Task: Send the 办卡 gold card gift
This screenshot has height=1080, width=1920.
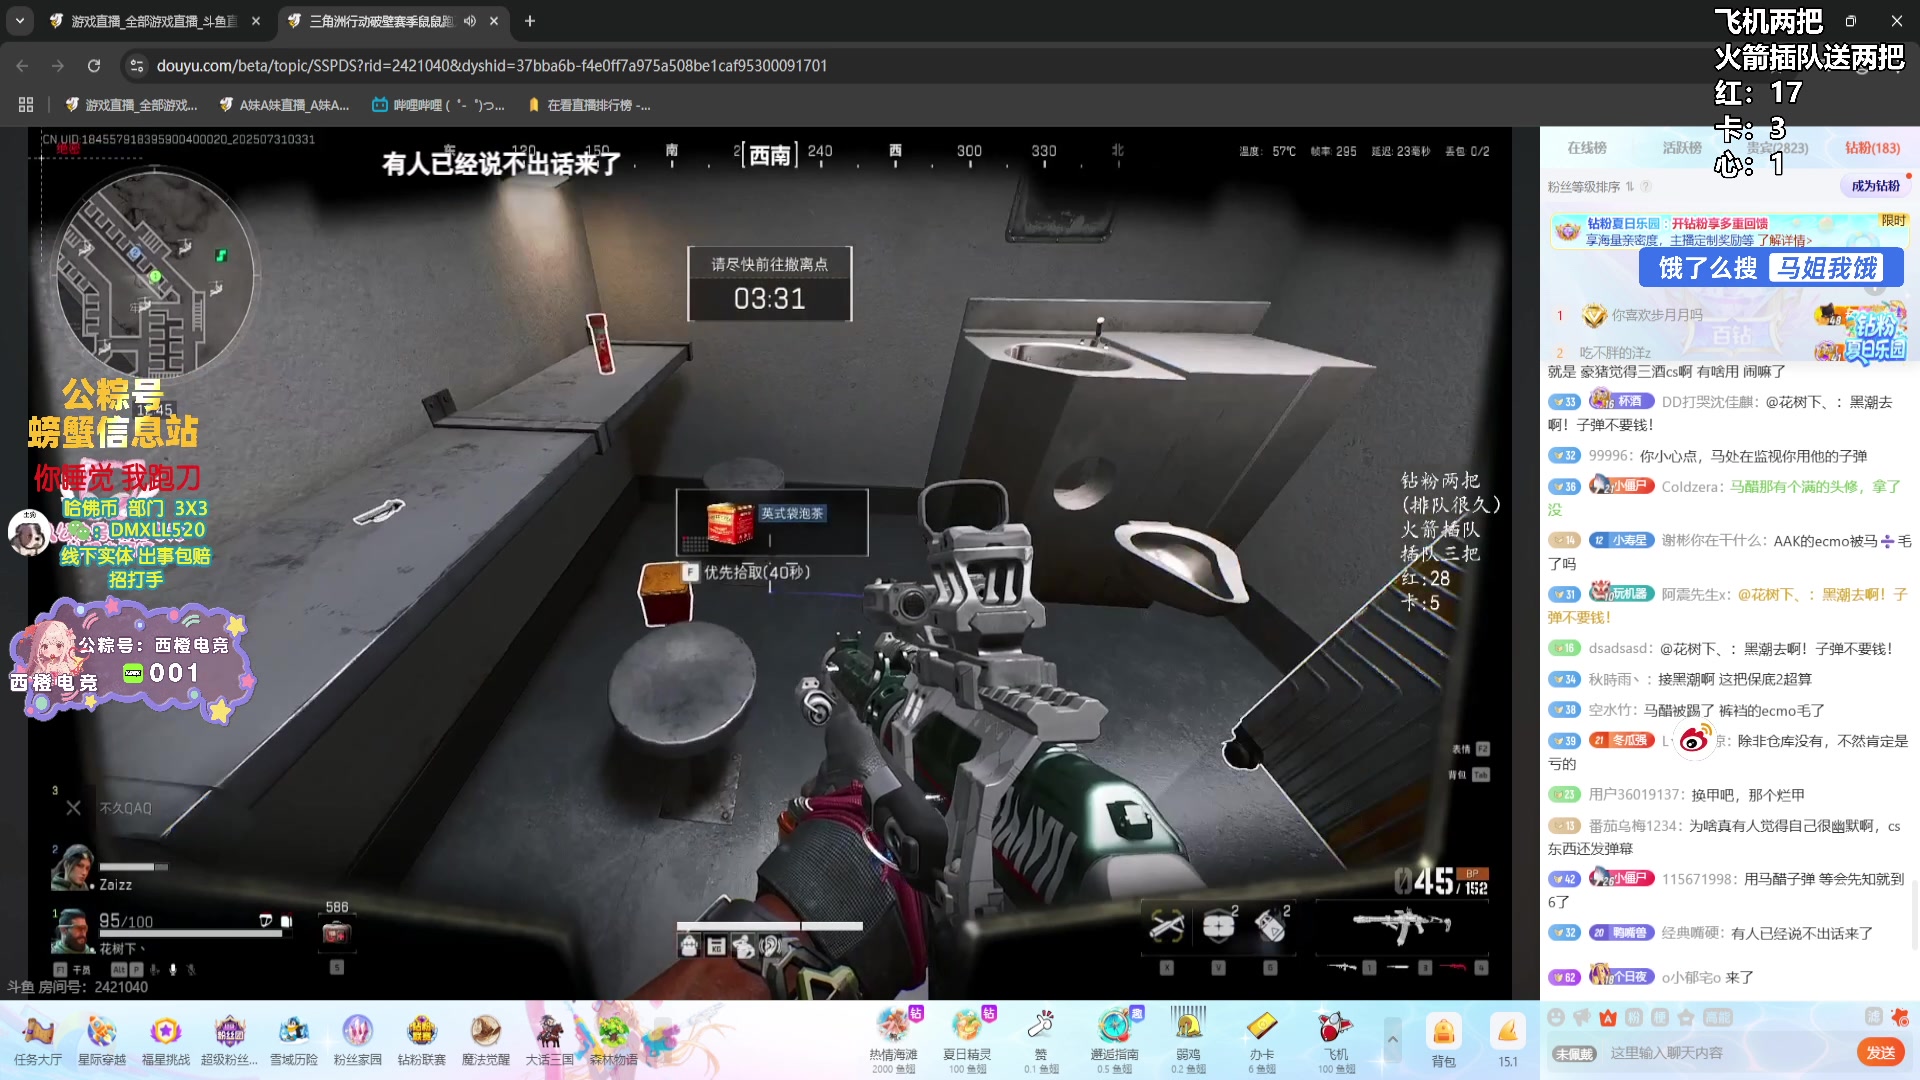Action: coord(1262,1039)
